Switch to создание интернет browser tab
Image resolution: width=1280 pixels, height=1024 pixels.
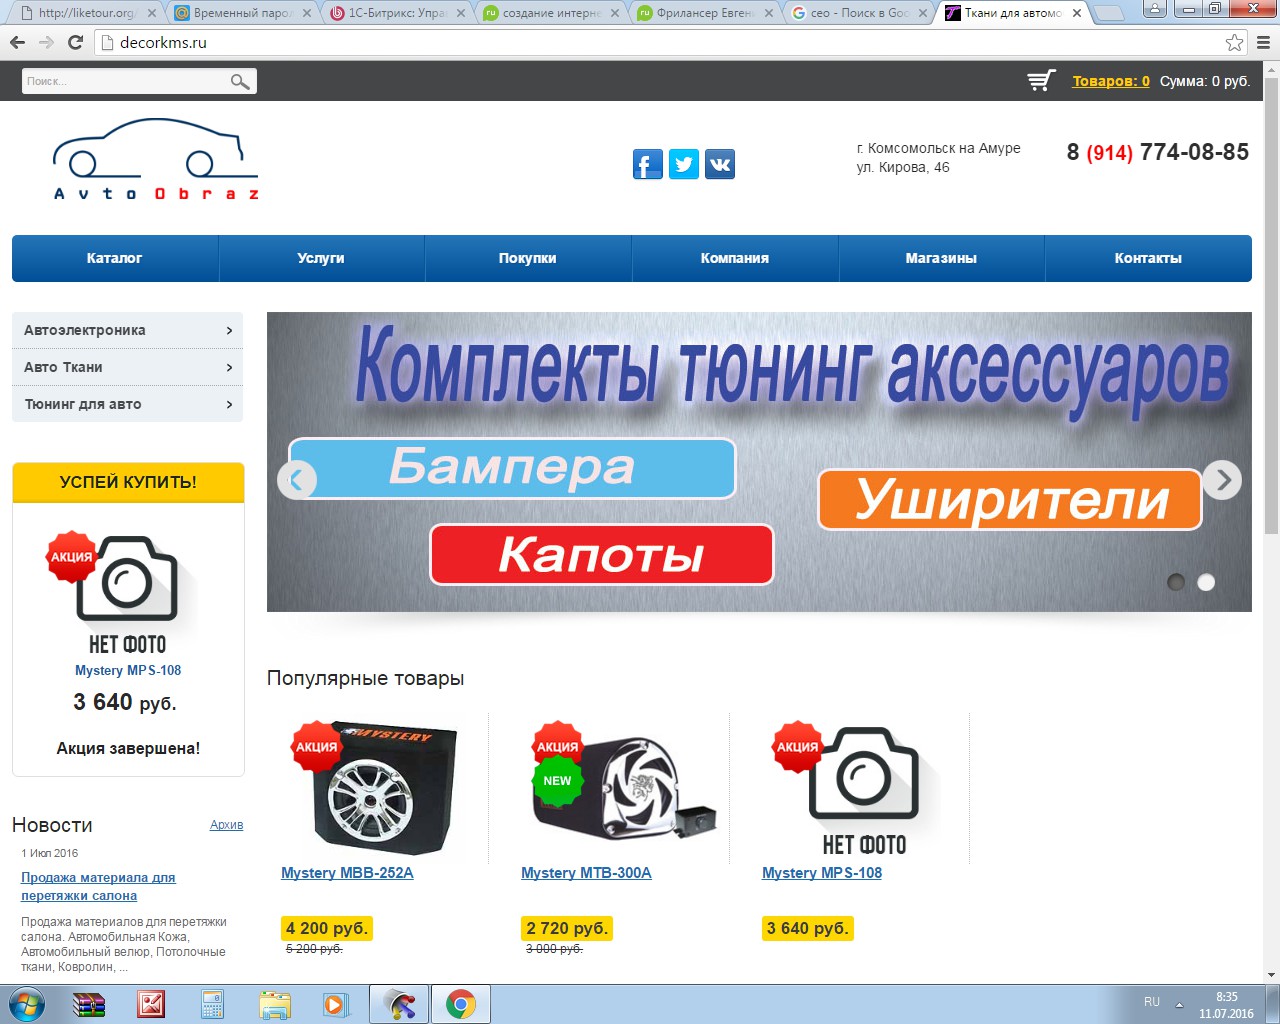click(x=549, y=13)
